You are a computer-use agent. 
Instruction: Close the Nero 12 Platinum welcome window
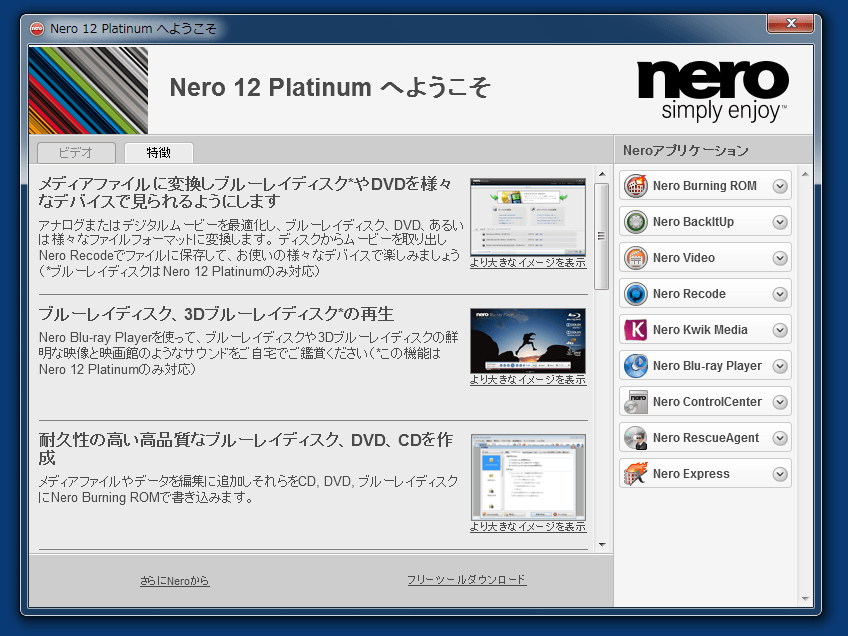(x=791, y=23)
